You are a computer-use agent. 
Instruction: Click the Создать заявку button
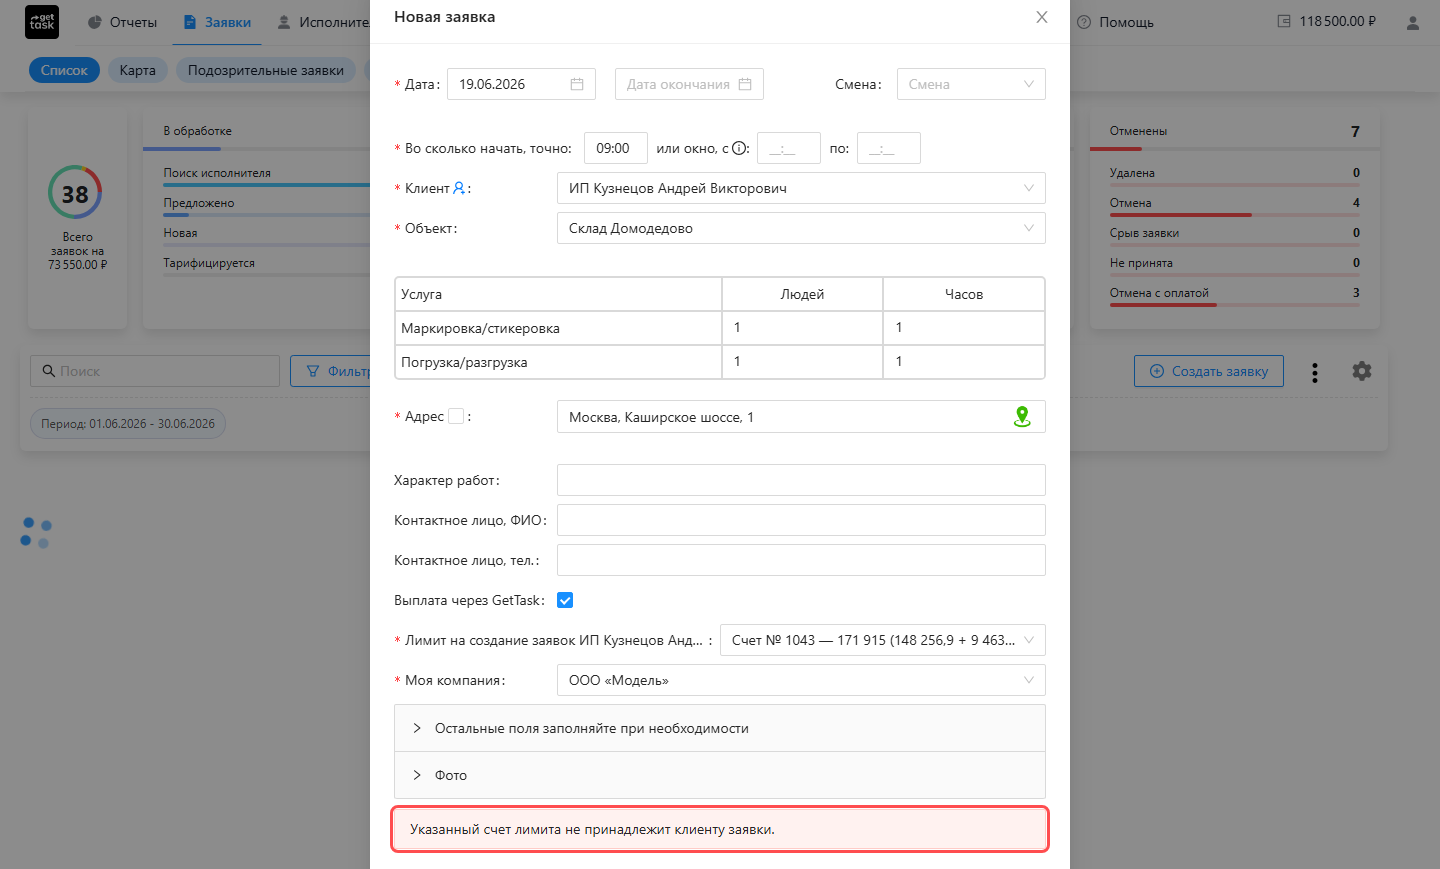click(x=1209, y=371)
